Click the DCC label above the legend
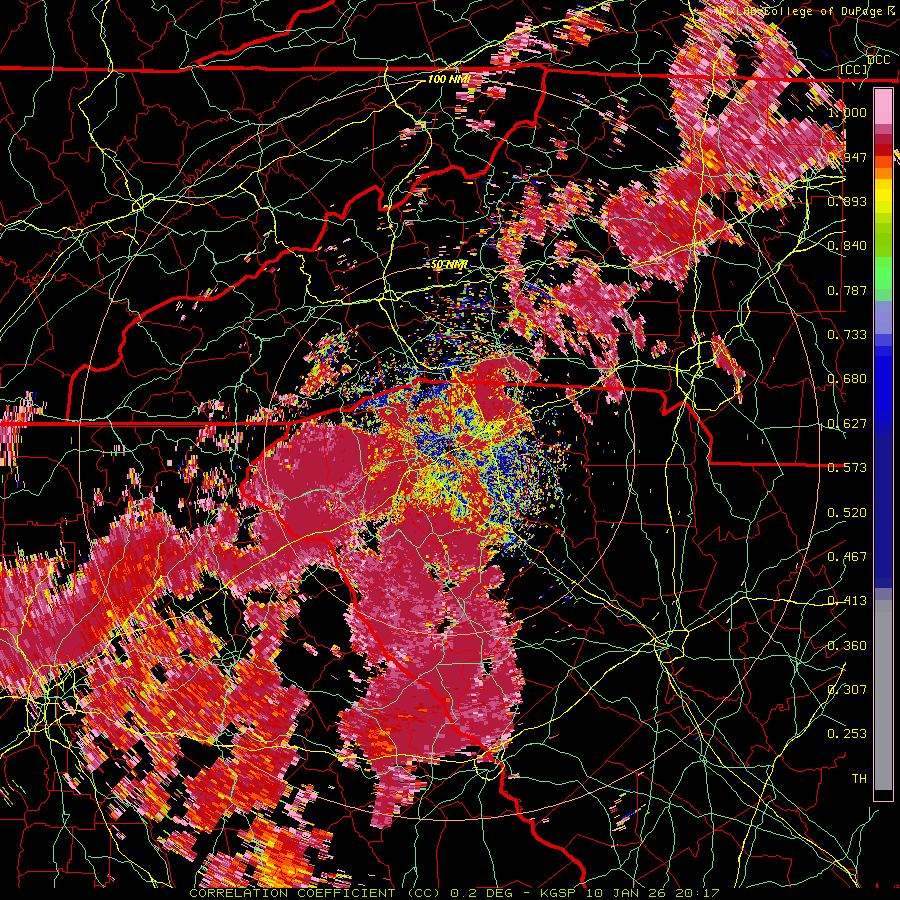This screenshot has width=900, height=900. [x=879, y=60]
